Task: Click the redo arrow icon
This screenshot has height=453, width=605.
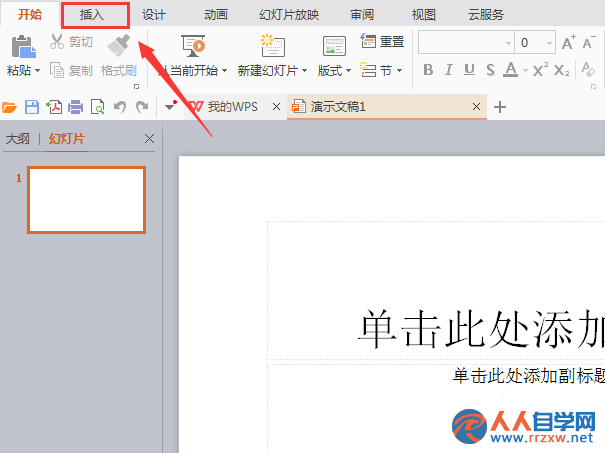Action: click(x=142, y=107)
